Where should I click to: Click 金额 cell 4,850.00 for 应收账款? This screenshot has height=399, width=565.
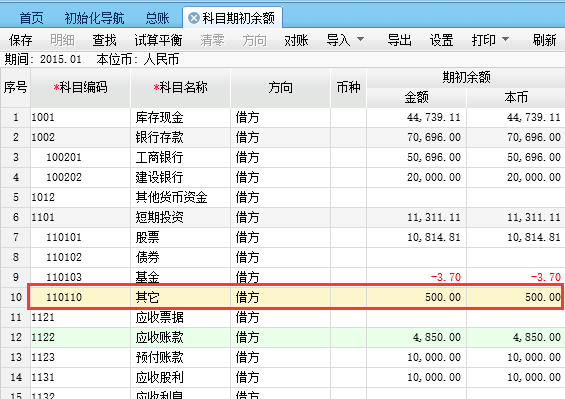(x=417, y=337)
